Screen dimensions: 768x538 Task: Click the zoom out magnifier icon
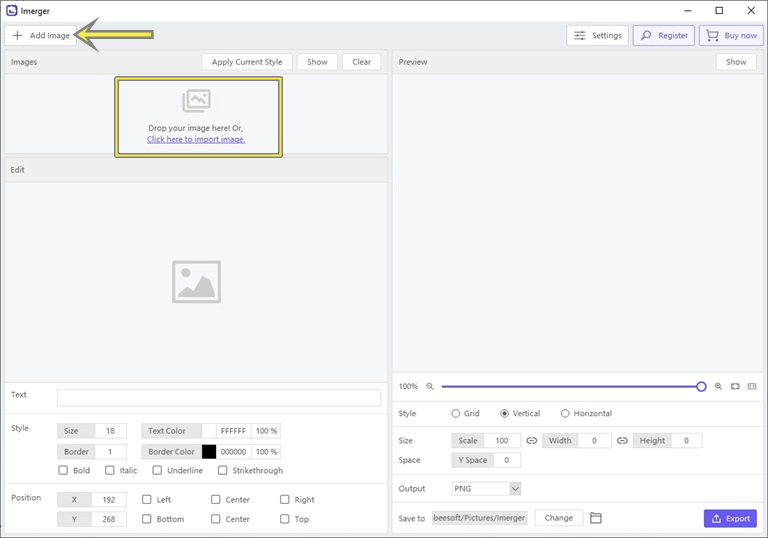(430, 386)
